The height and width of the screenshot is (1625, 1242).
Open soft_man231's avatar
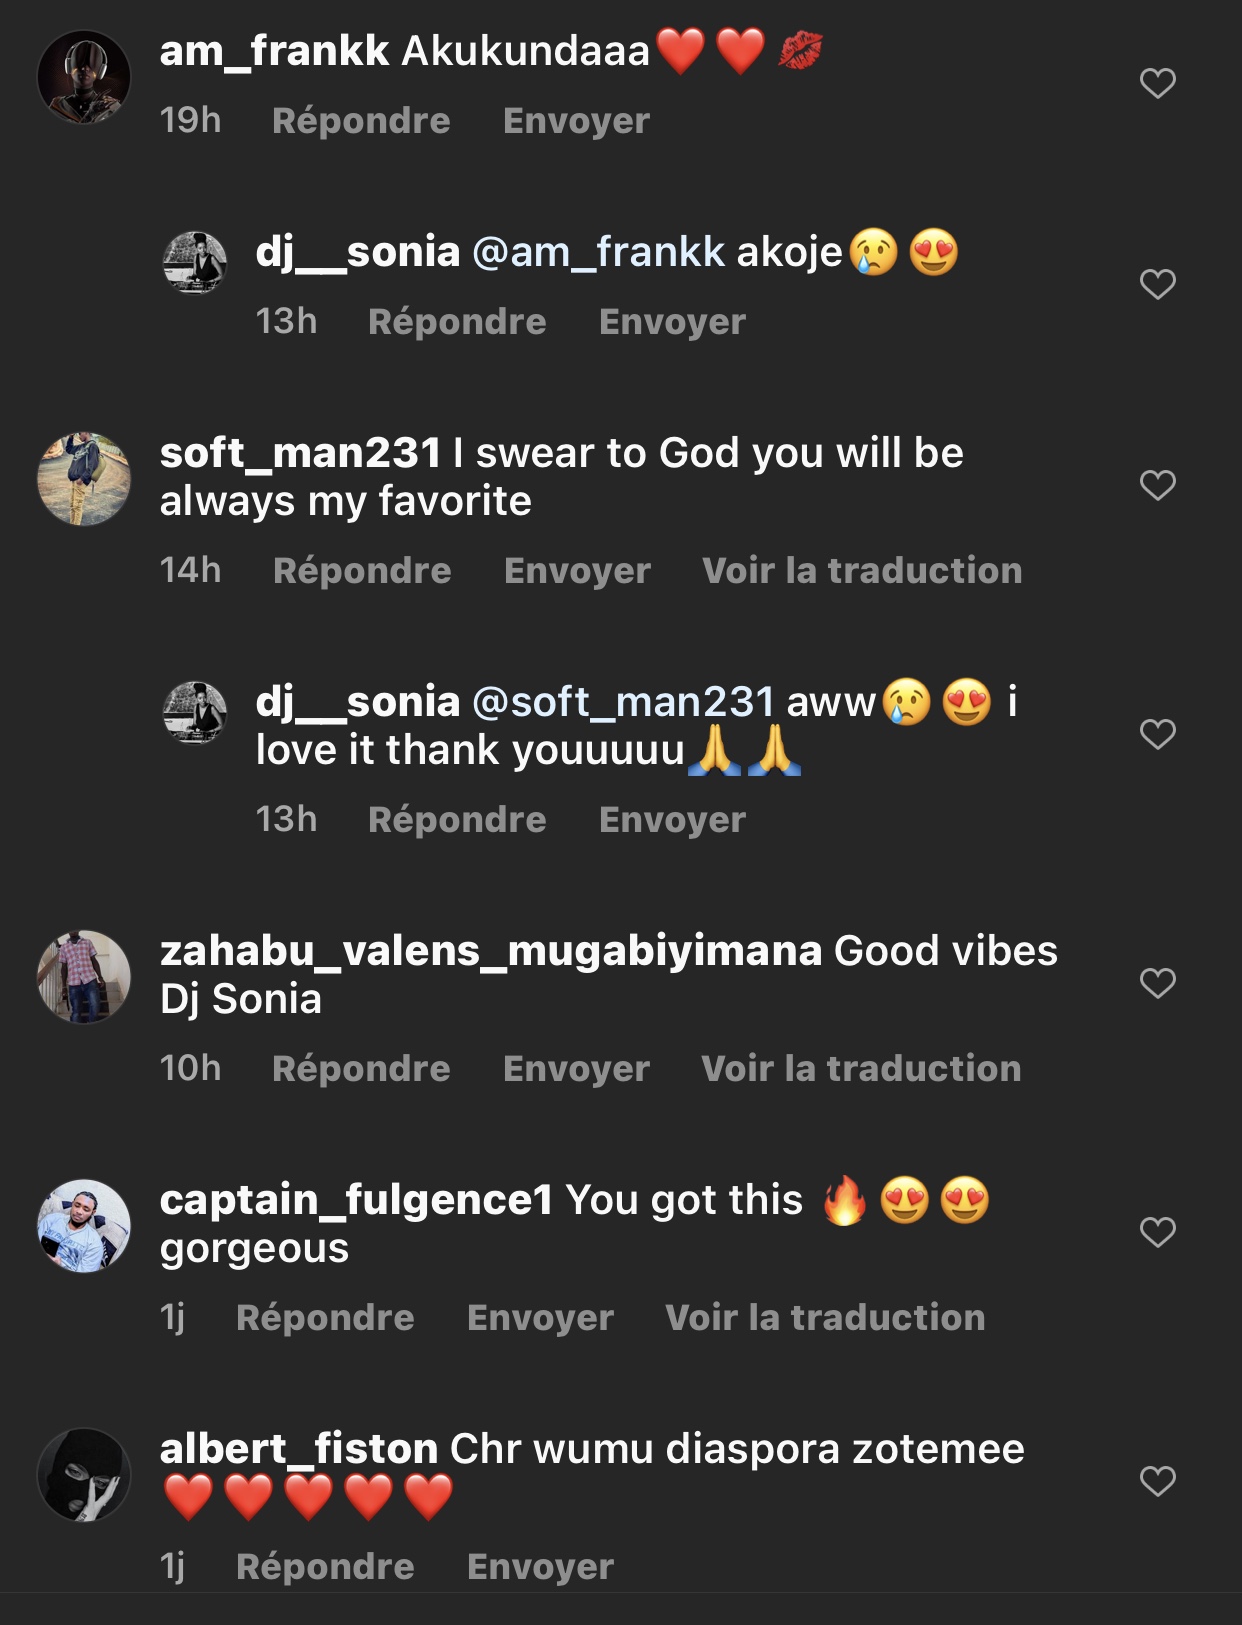tap(84, 479)
